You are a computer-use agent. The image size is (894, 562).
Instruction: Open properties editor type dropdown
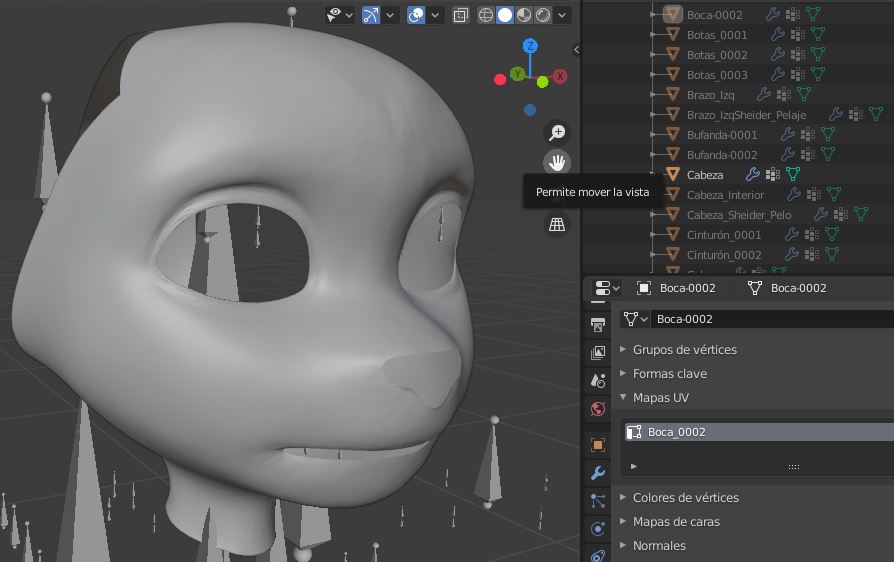coord(607,288)
